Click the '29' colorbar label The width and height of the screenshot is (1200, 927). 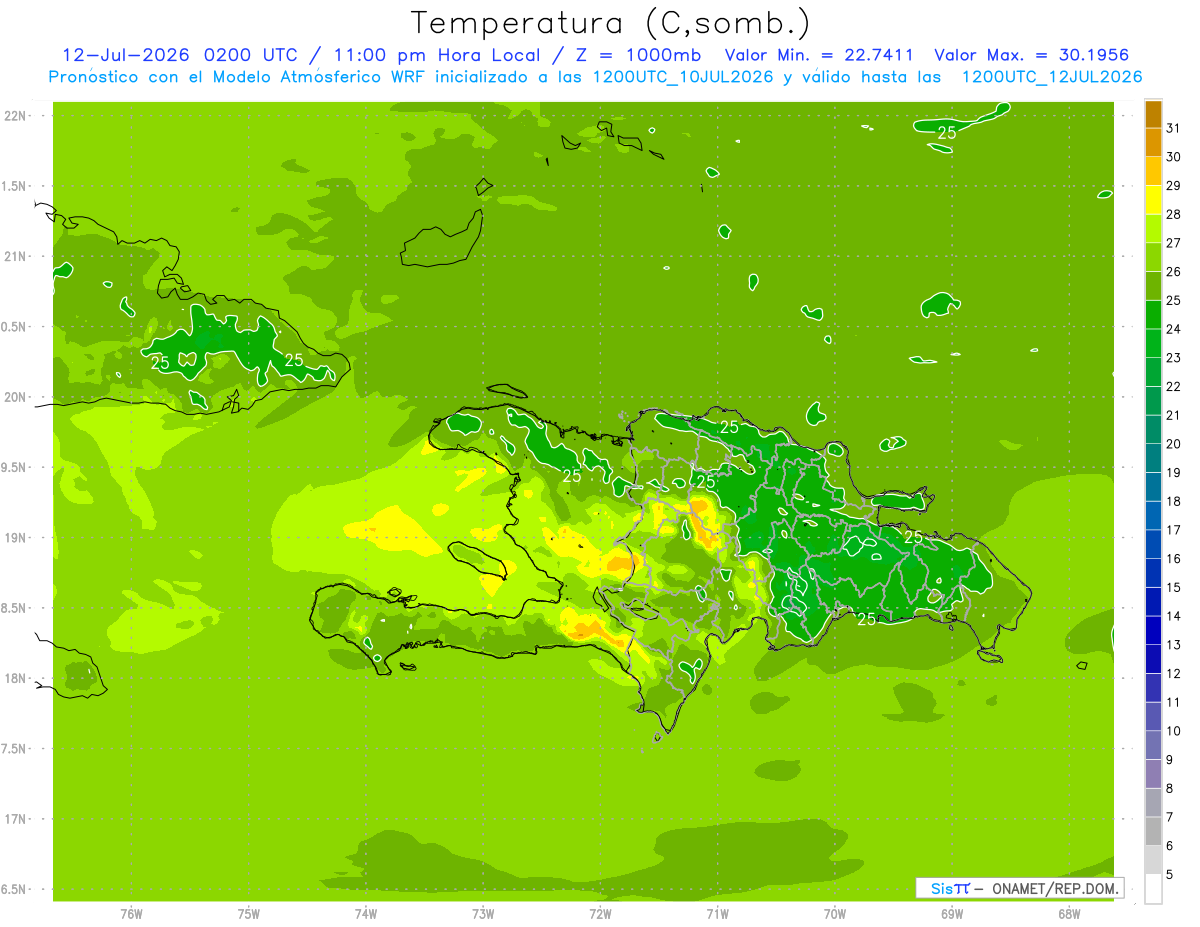pos(1174,185)
